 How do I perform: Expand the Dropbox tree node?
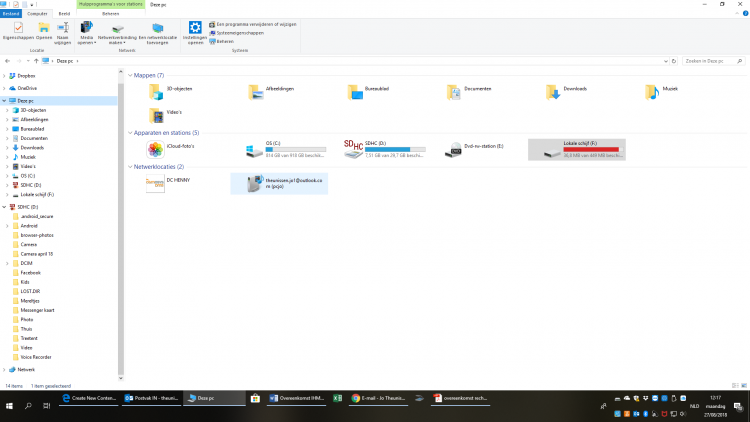coord(5,75)
